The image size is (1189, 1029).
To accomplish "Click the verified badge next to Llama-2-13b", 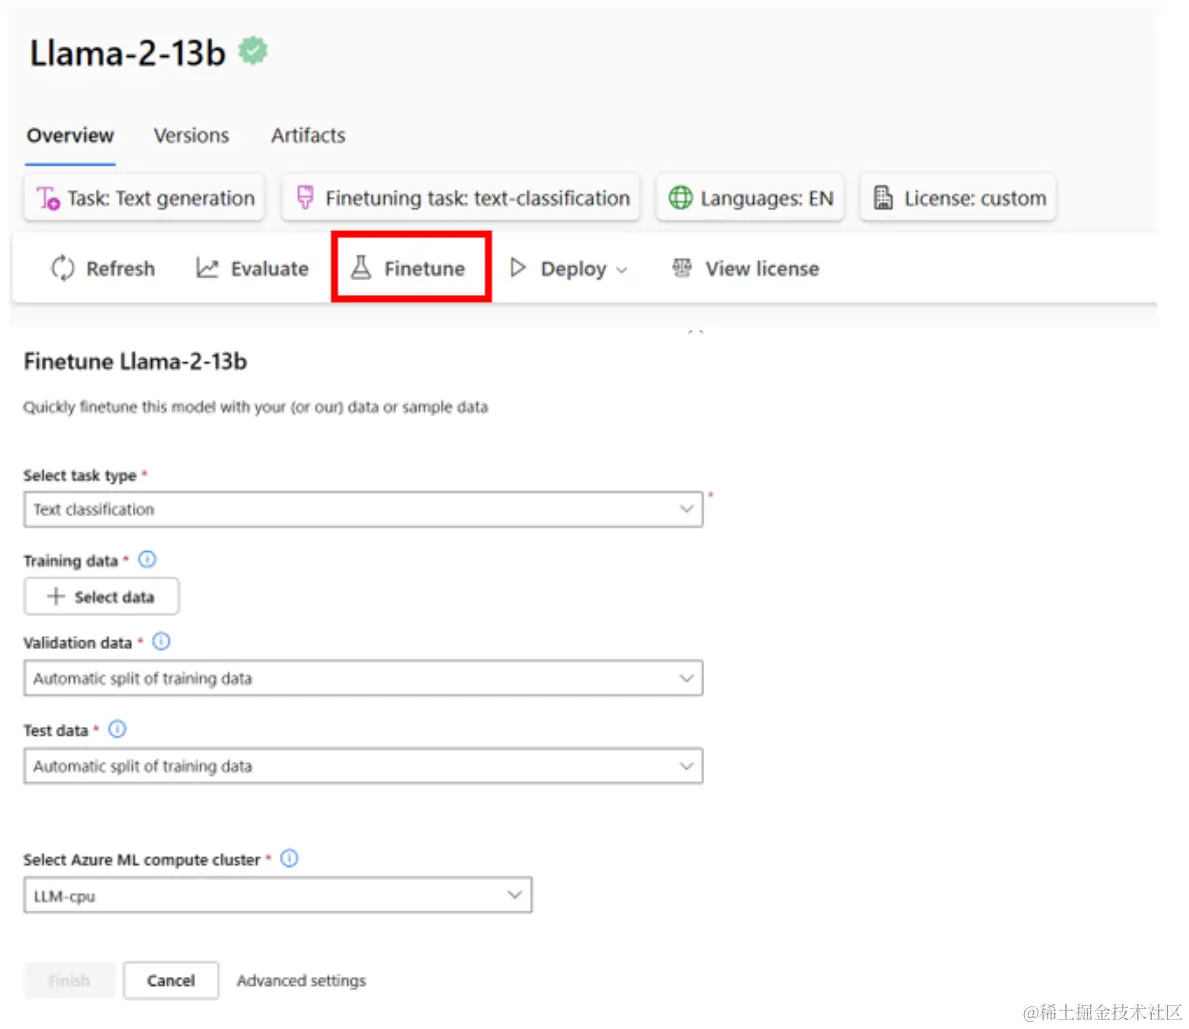I will pos(253,51).
